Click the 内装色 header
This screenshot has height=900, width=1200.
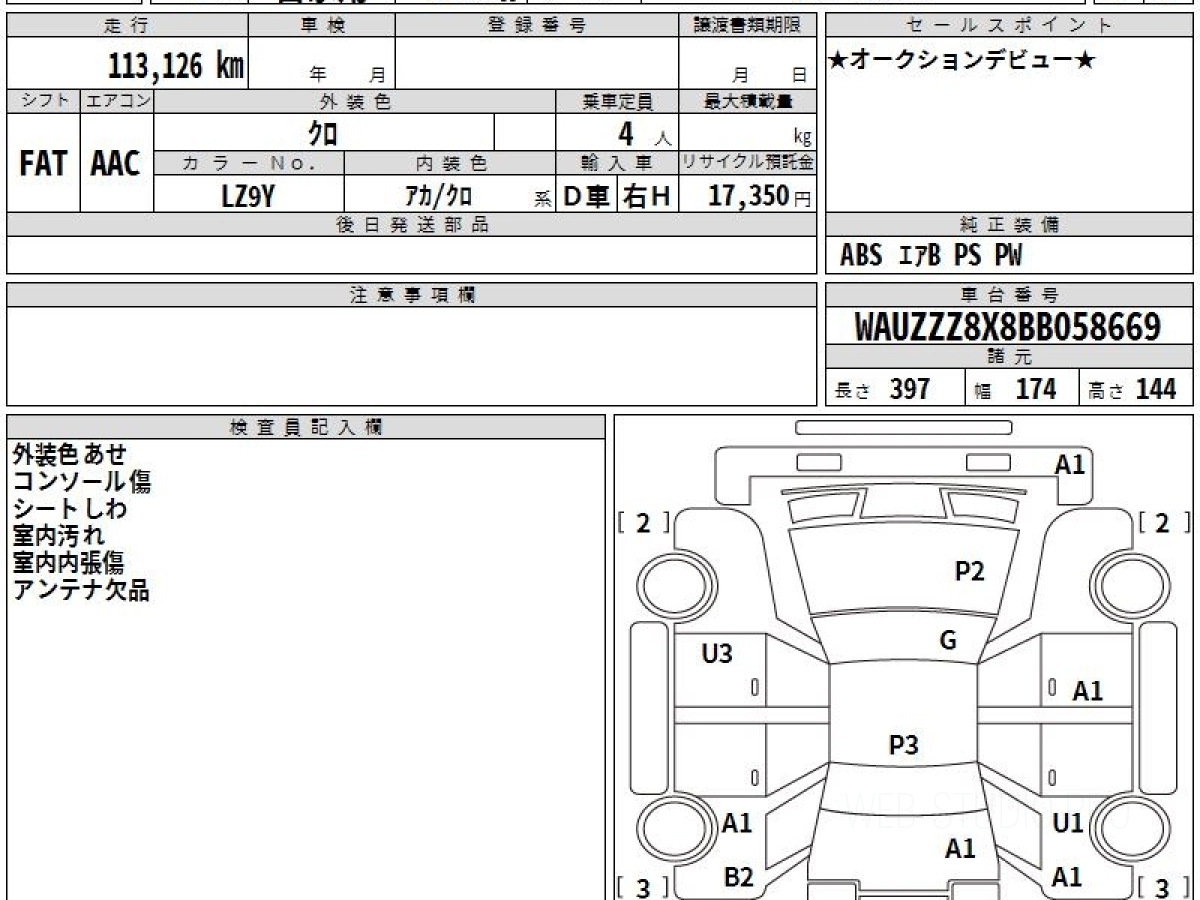point(451,163)
